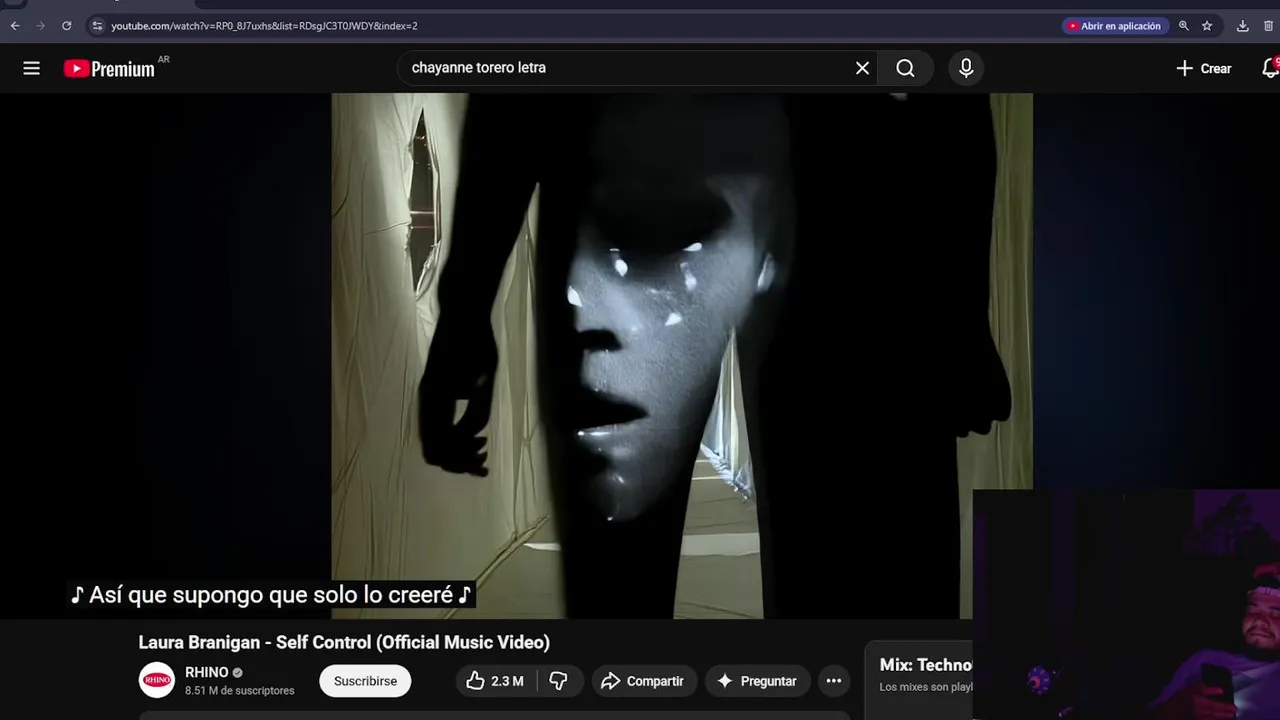Click Abrir en aplicación button
The image size is (1280, 720).
1114,26
